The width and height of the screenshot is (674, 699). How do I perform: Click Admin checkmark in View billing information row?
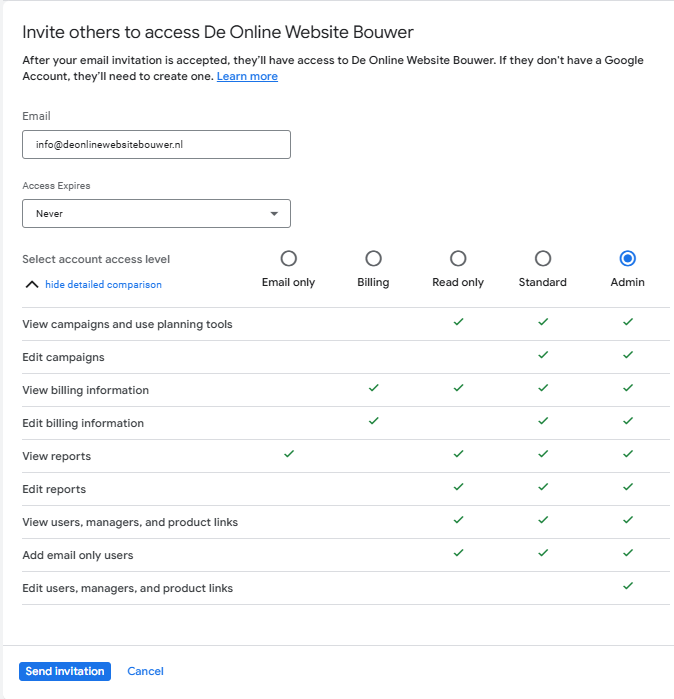(628, 388)
